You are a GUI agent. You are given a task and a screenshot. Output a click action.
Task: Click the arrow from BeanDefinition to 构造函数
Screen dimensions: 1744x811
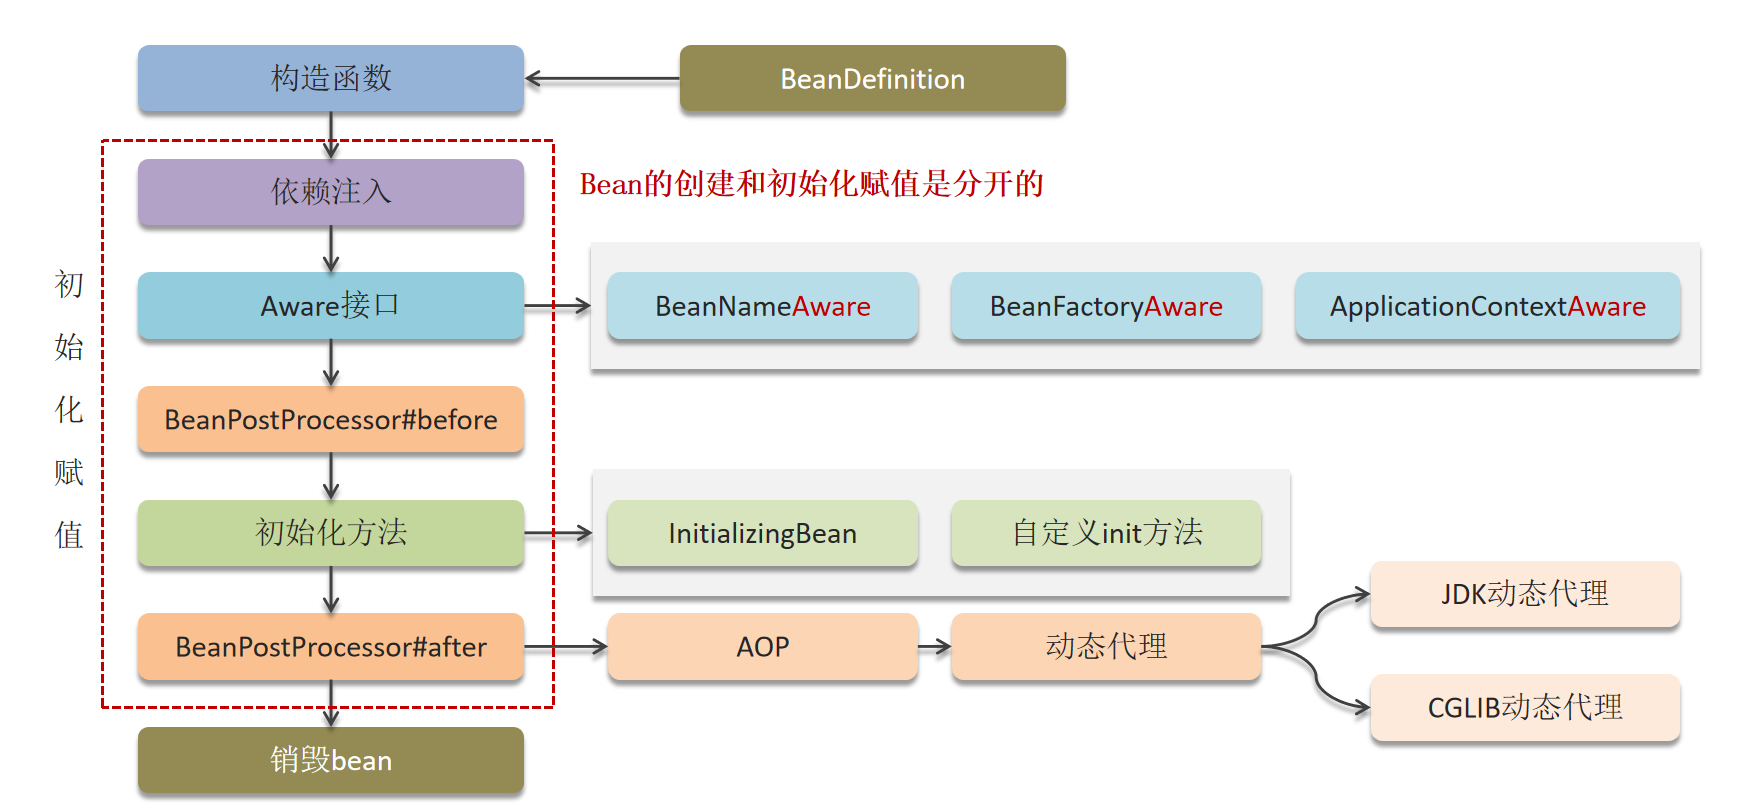click(x=602, y=78)
